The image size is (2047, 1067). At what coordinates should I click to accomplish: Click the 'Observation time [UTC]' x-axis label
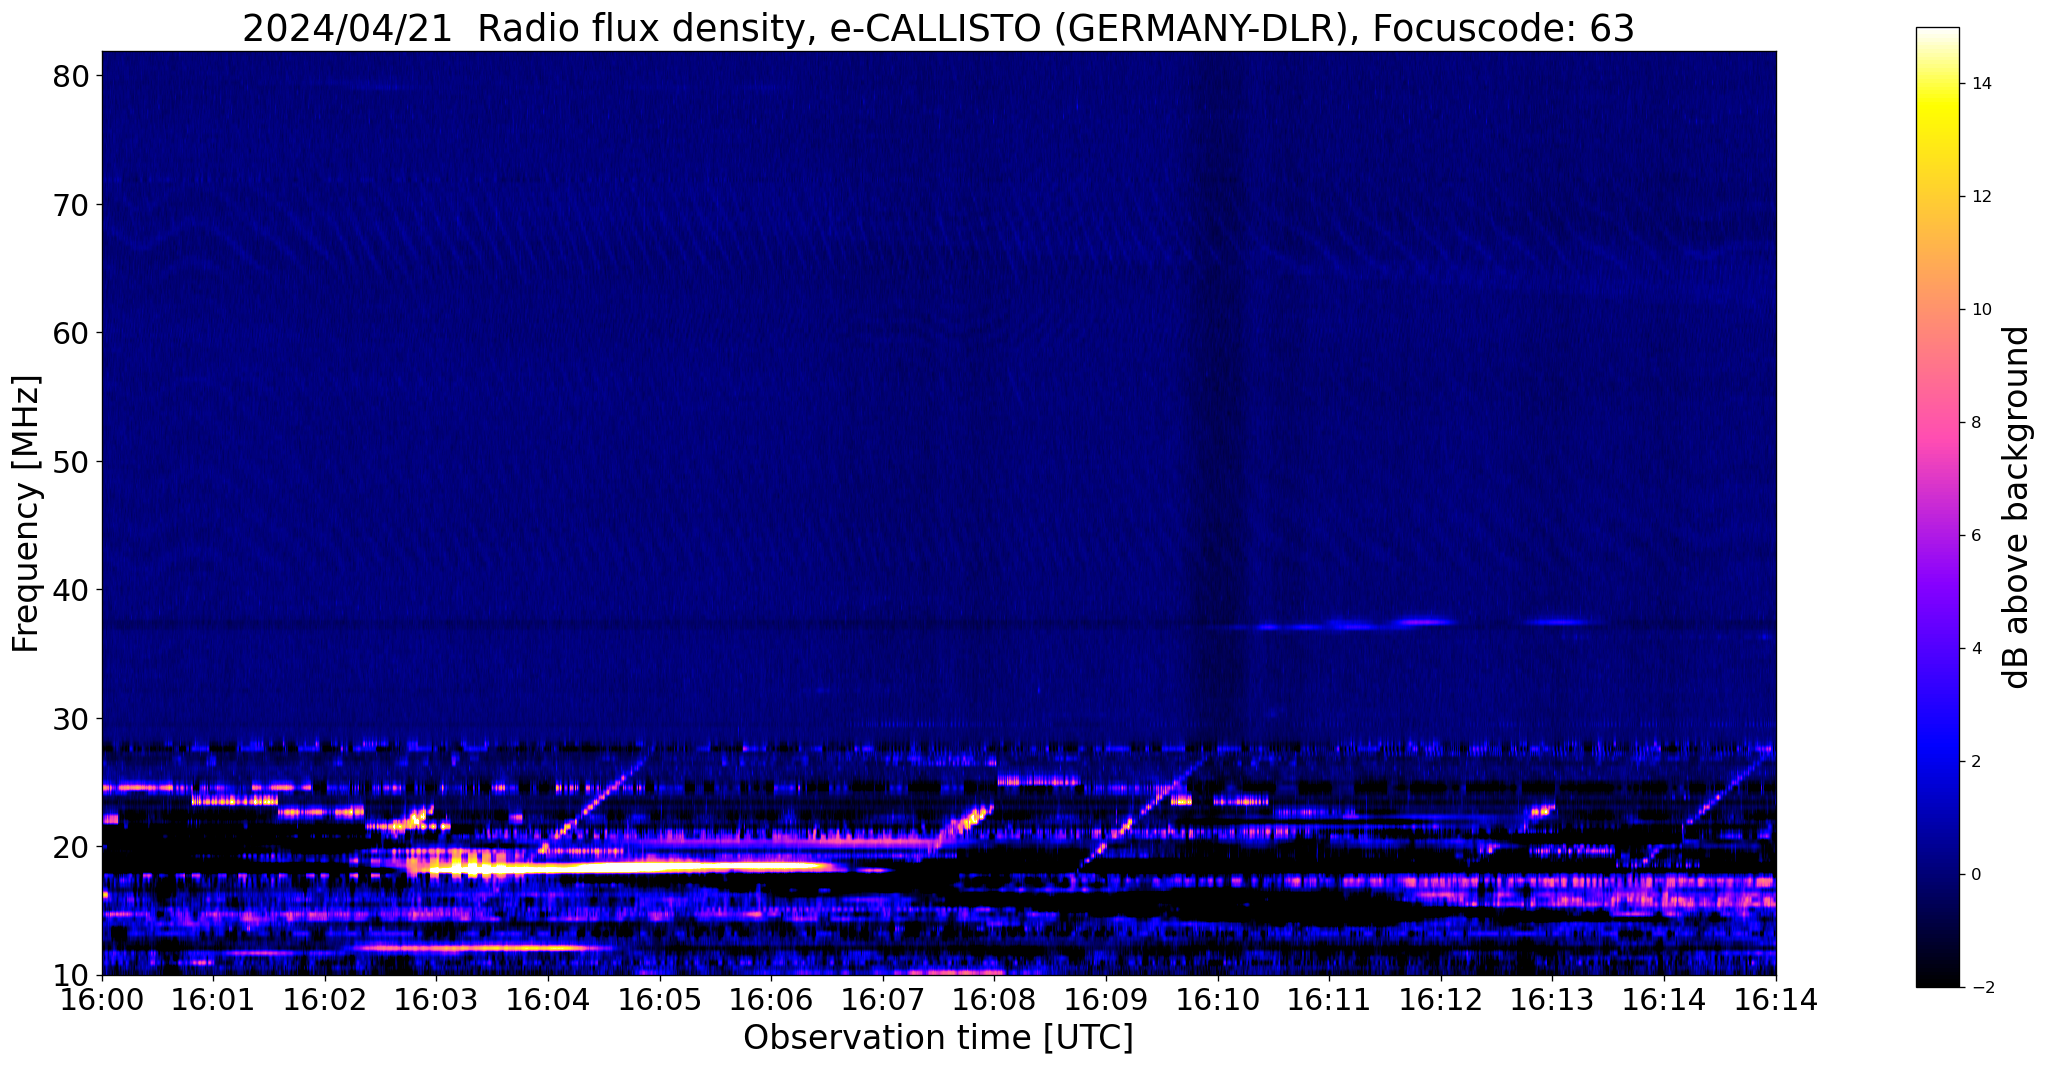point(938,1038)
